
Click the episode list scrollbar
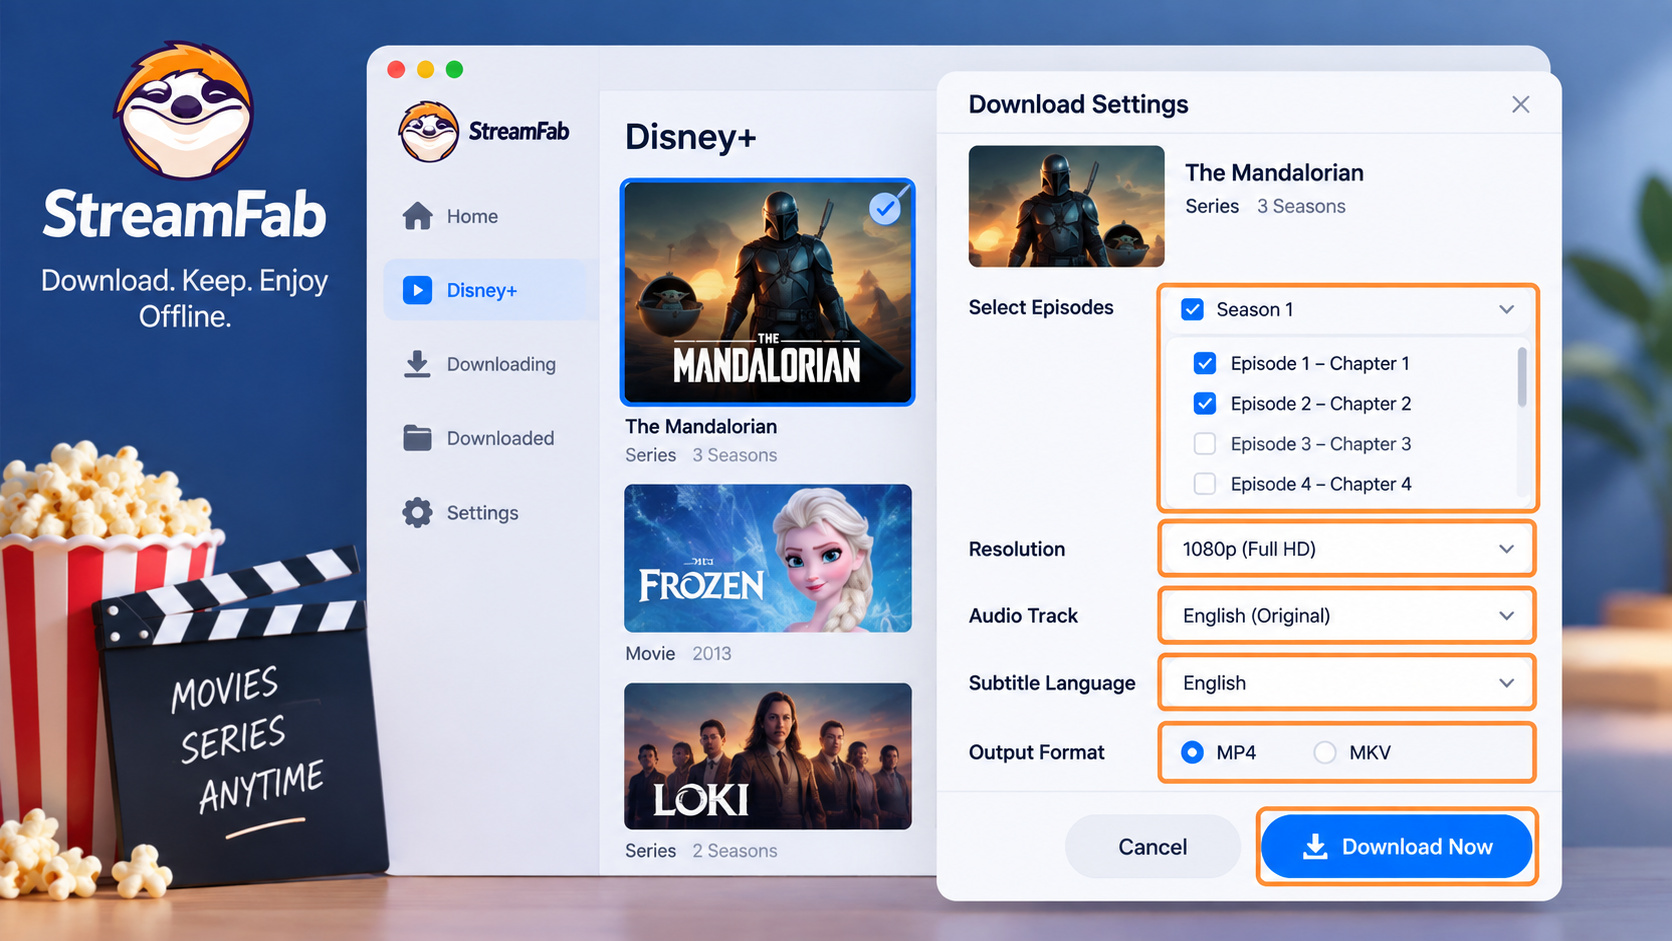[1522, 377]
